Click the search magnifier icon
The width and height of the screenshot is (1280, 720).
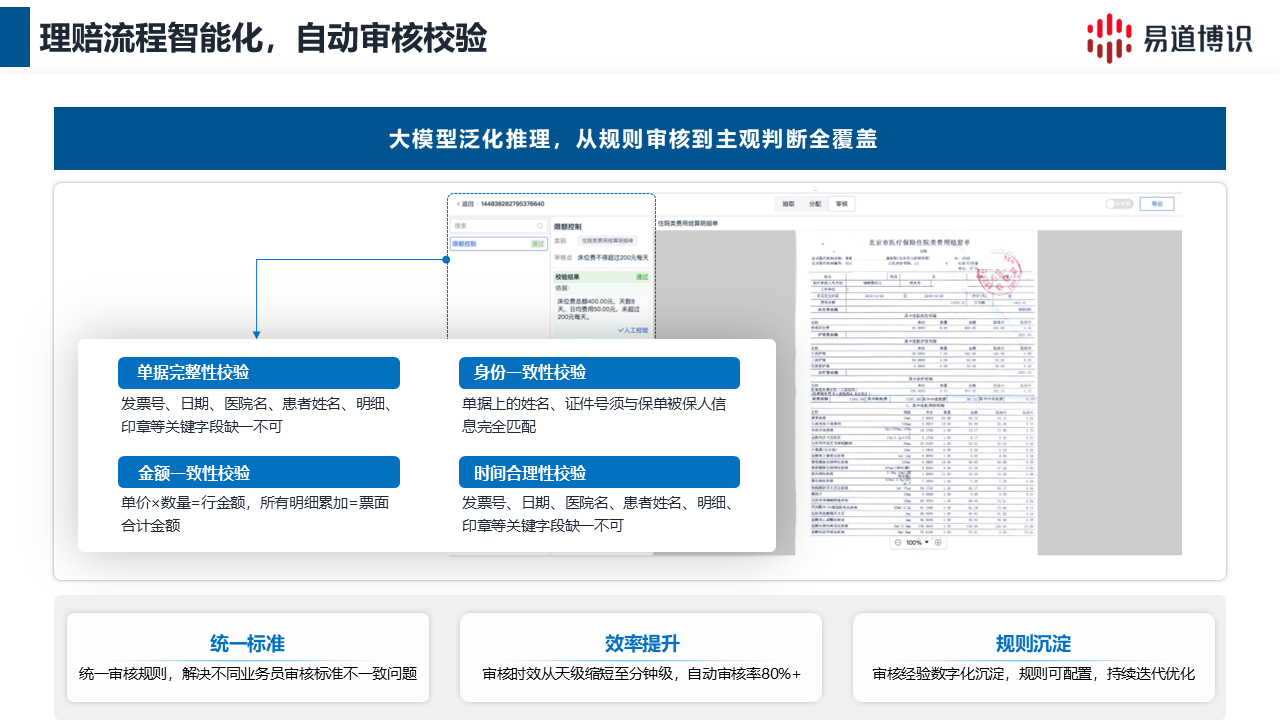[541, 226]
